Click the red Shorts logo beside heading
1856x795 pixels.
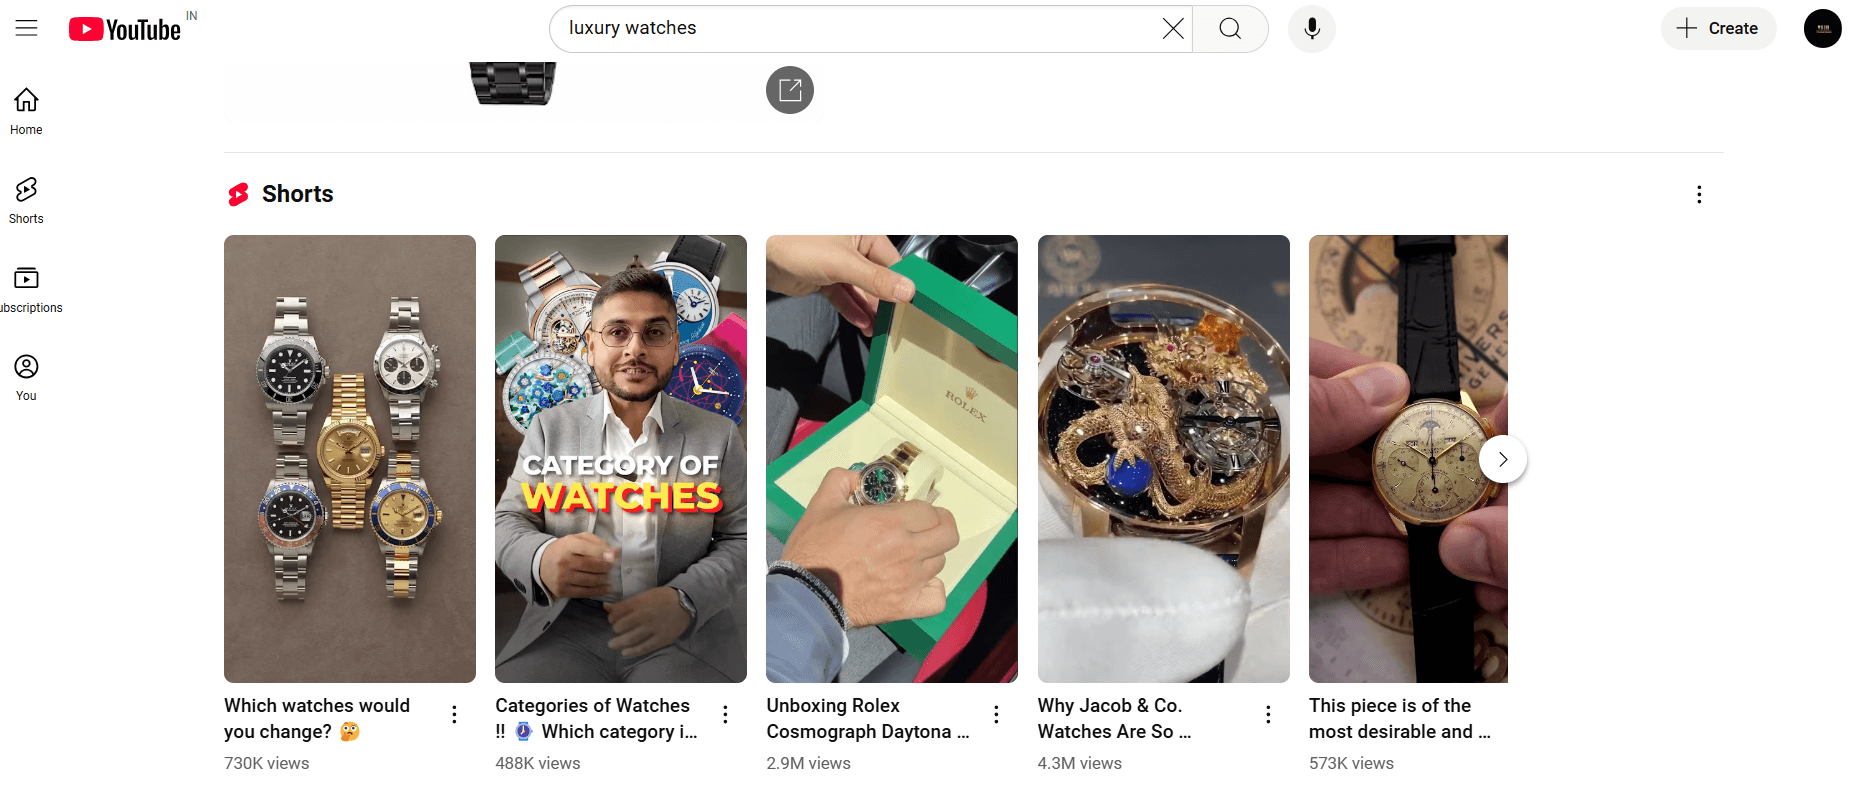(x=238, y=194)
